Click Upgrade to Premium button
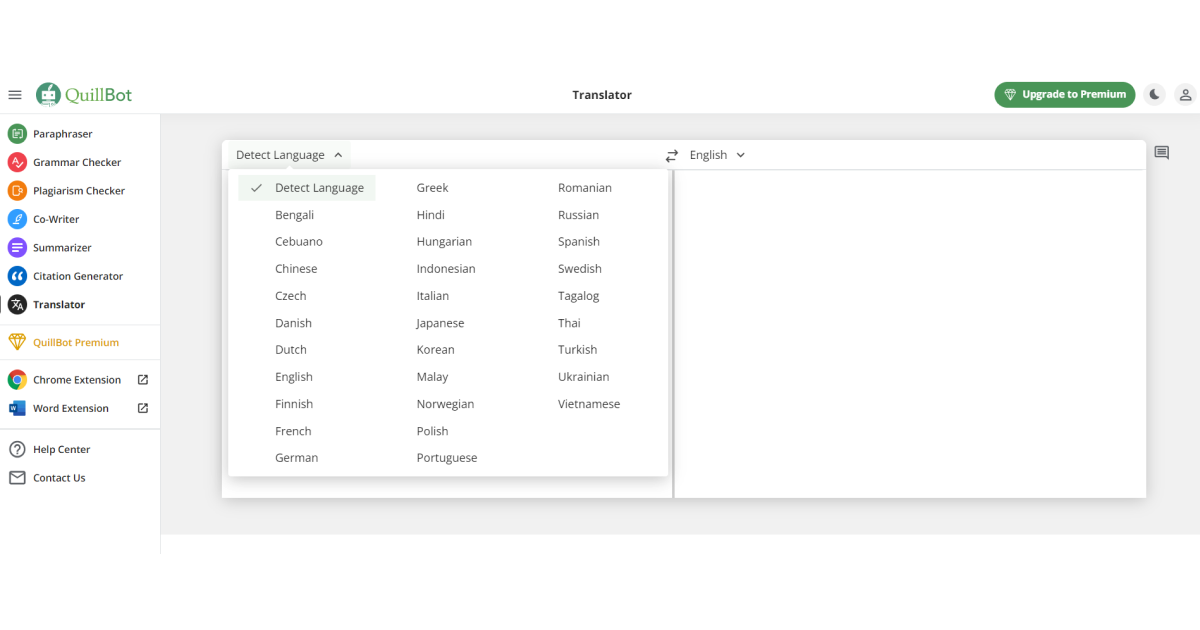The width and height of the screenshot is (1200, 630). 1065,94
